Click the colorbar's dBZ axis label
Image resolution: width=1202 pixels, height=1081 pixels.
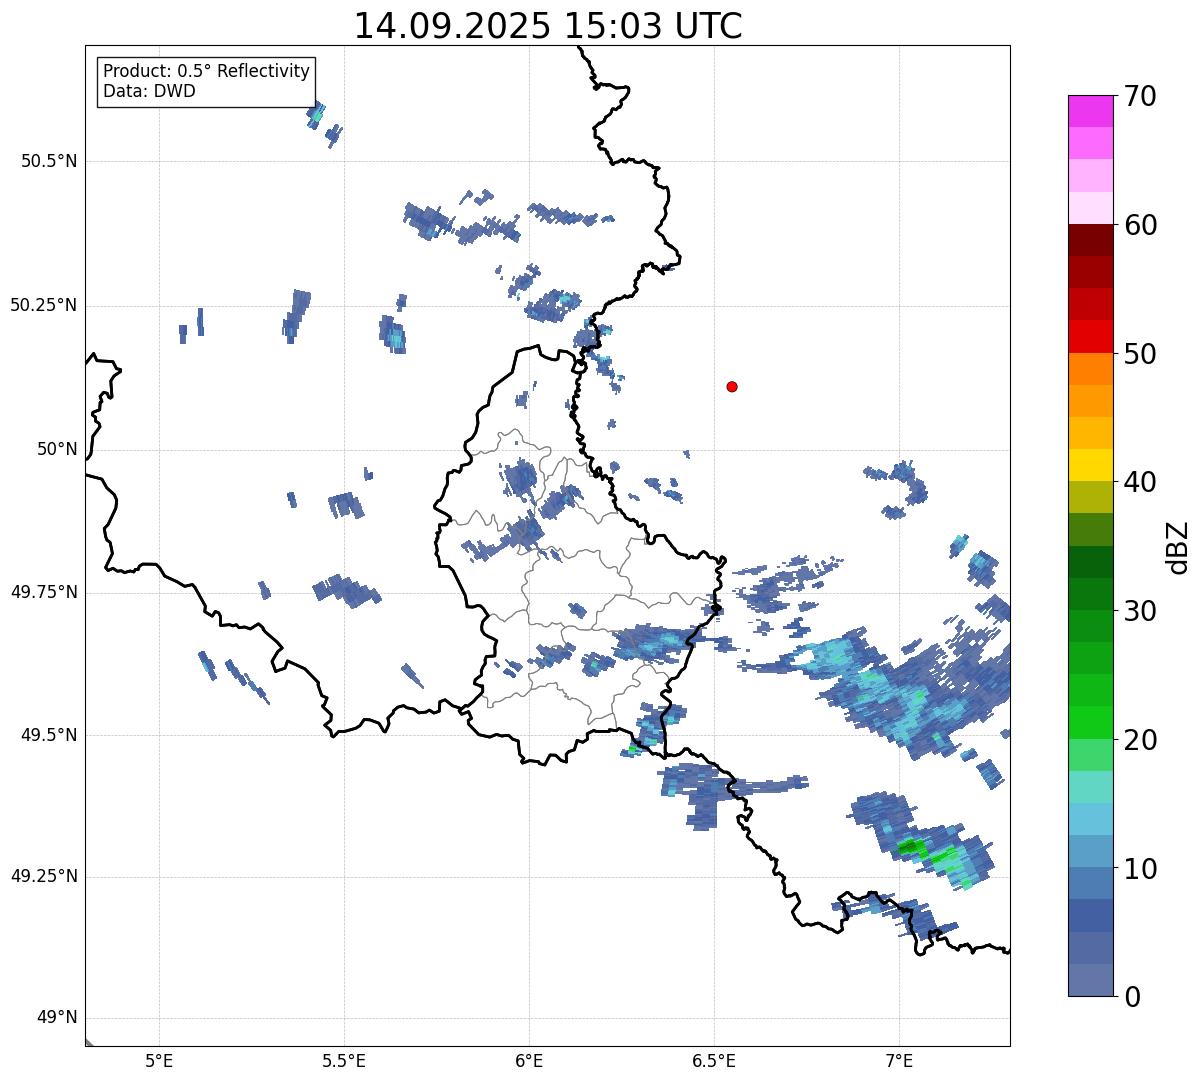click(x=1177, y=546)
